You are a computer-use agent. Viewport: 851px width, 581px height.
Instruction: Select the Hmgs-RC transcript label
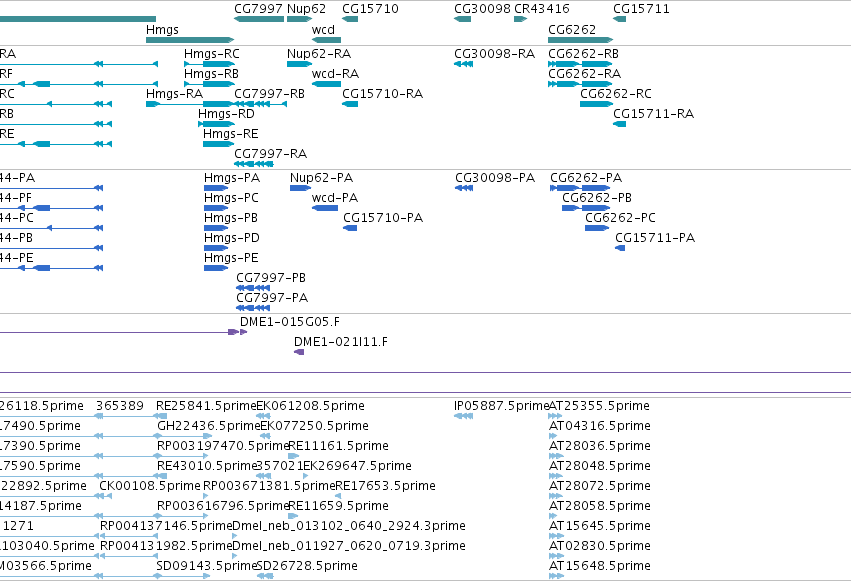coord(212,54)
